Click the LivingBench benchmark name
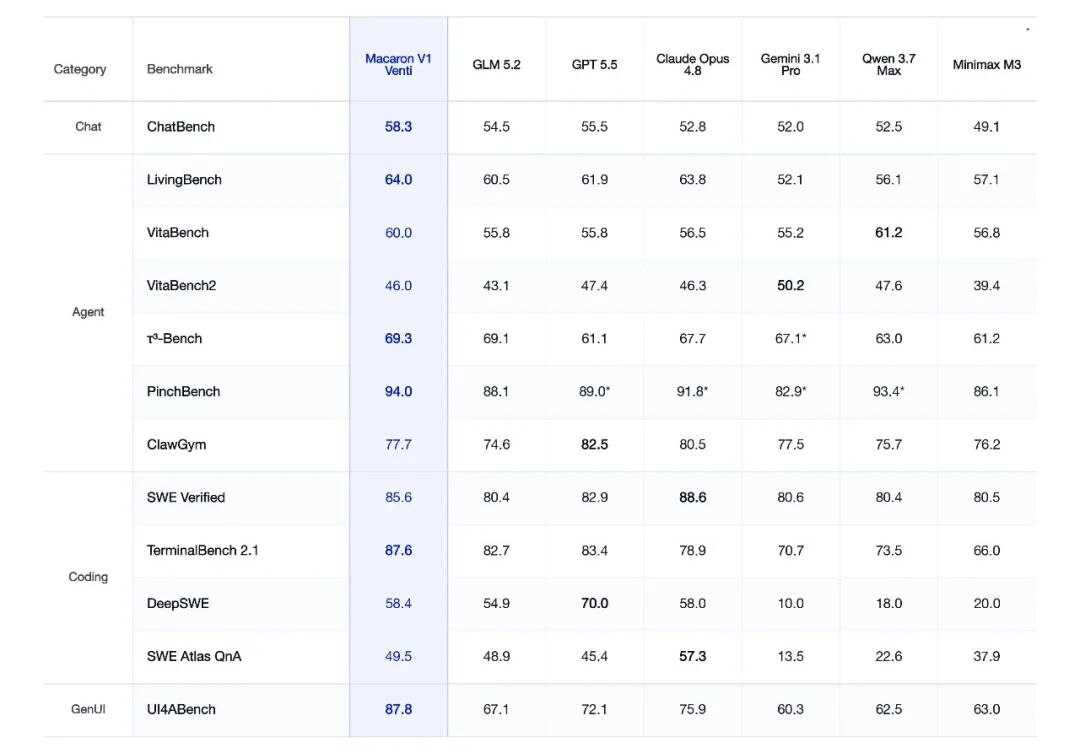Viewport: 1080px width, 753px height. pos(184,180)
